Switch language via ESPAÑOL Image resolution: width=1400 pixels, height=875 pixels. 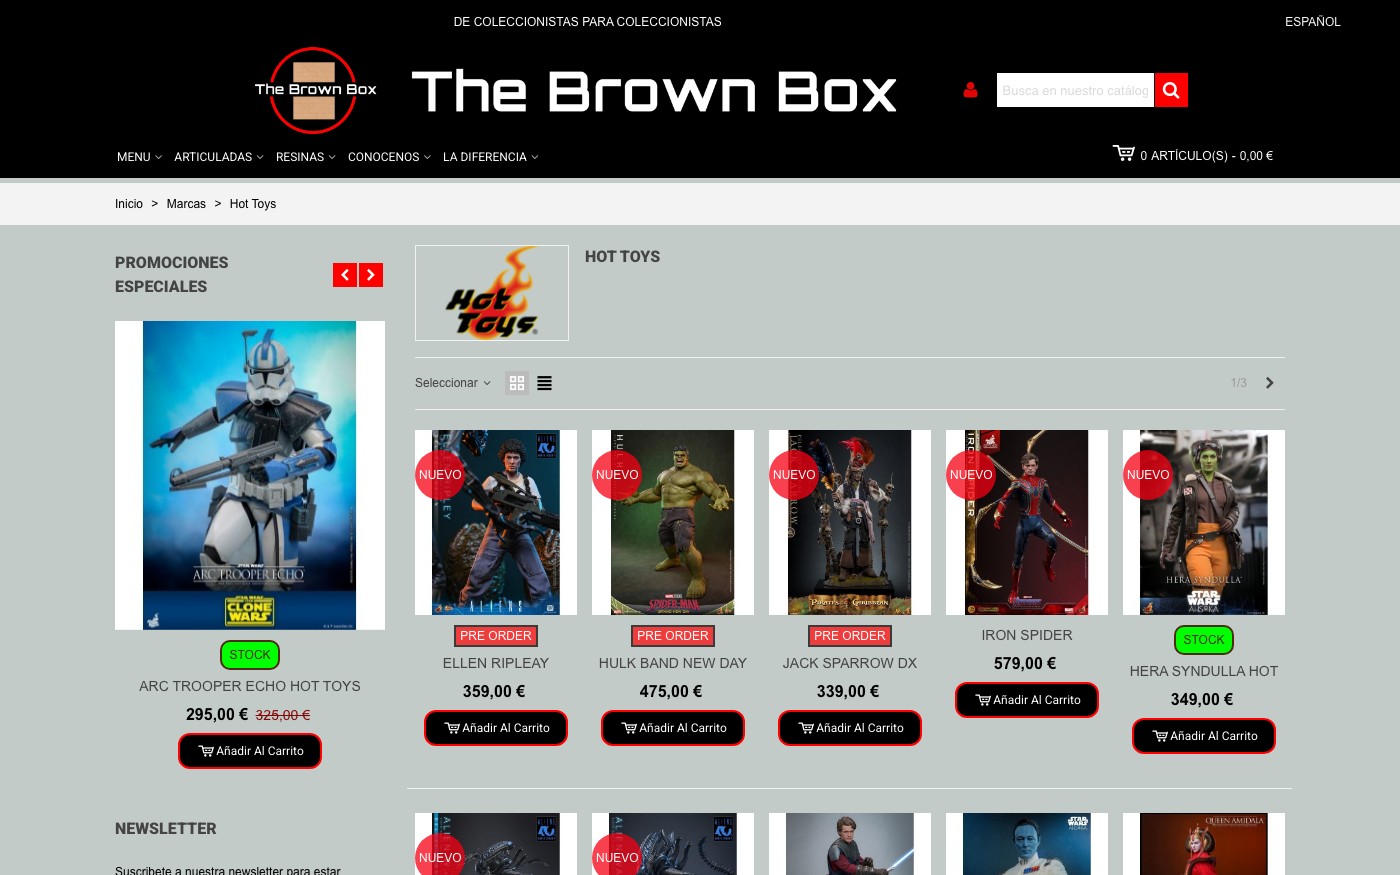pos(1312,21)
